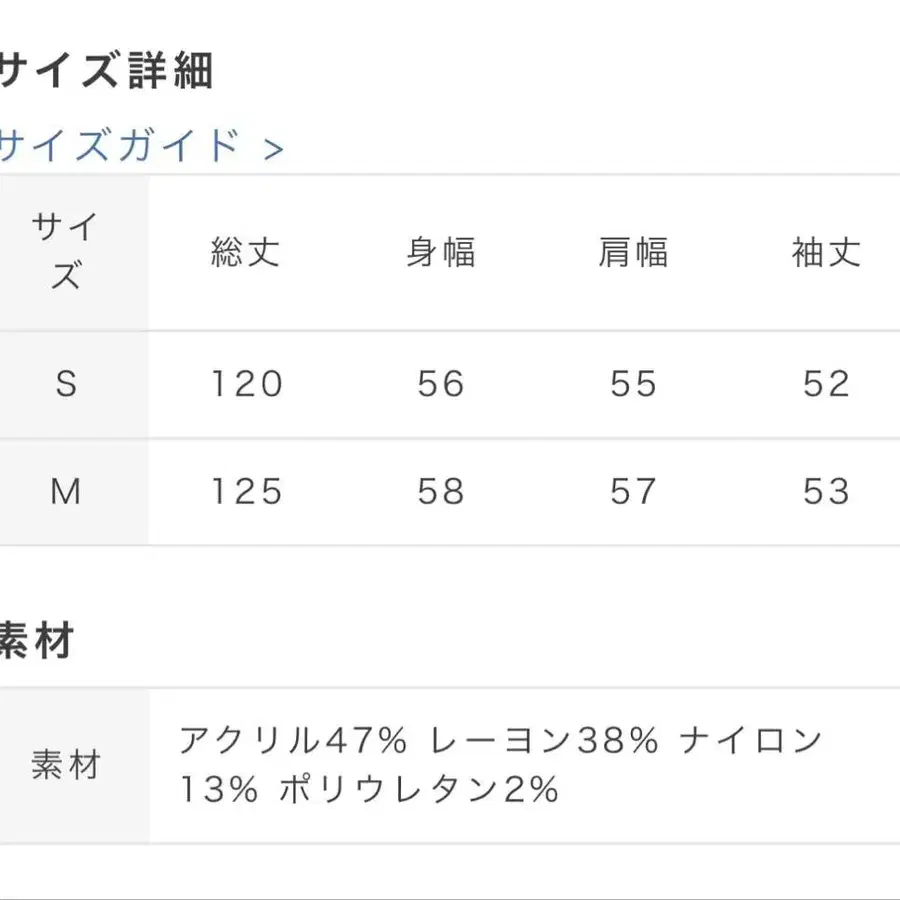900x900 pixels.
Task: Click the 肩幅 column header
Action: pos(633,252)
